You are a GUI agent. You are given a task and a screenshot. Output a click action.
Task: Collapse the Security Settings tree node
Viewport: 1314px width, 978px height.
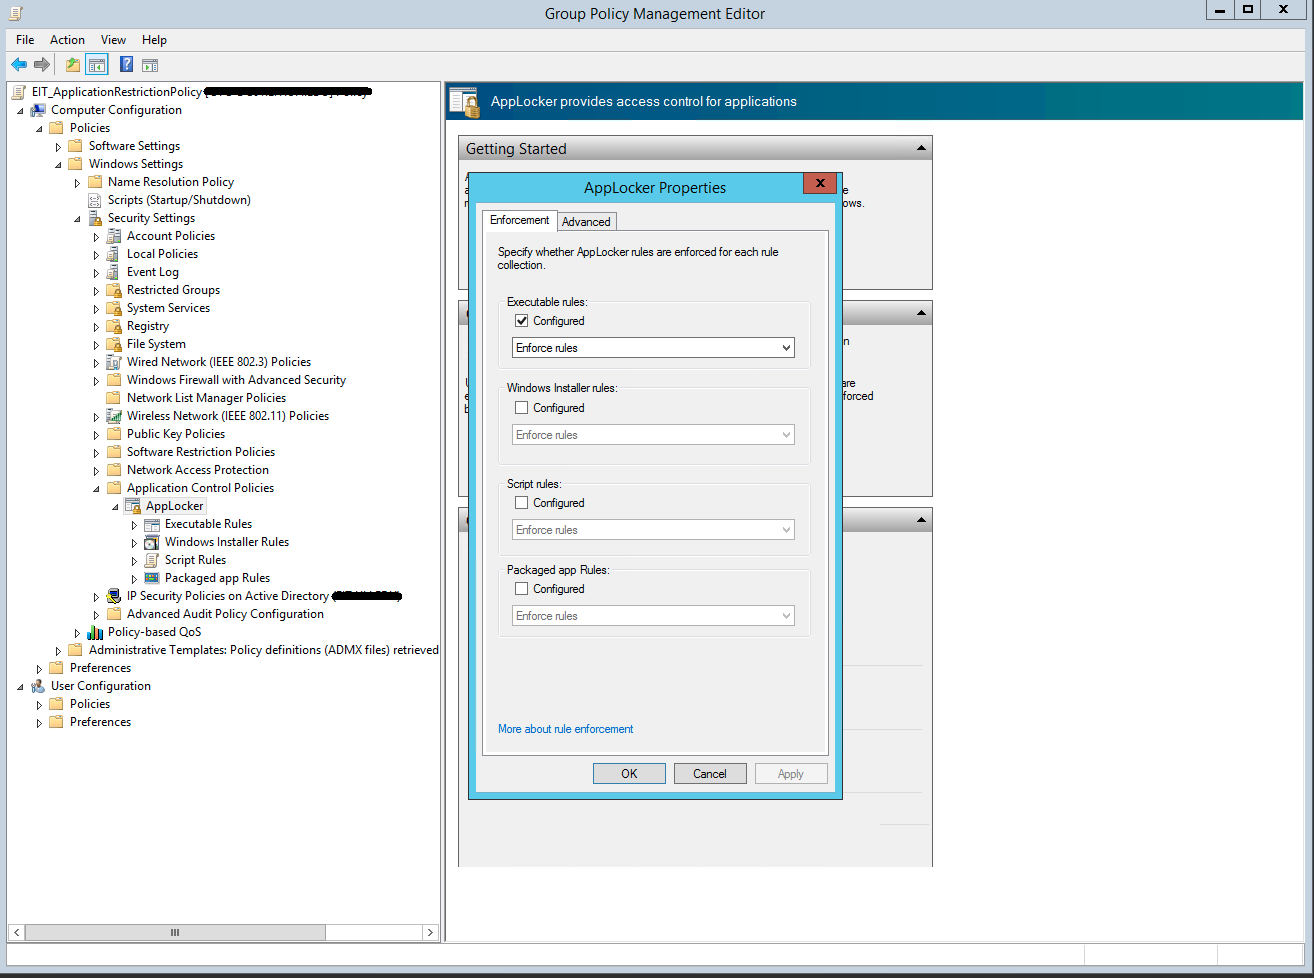pos(78,218)
